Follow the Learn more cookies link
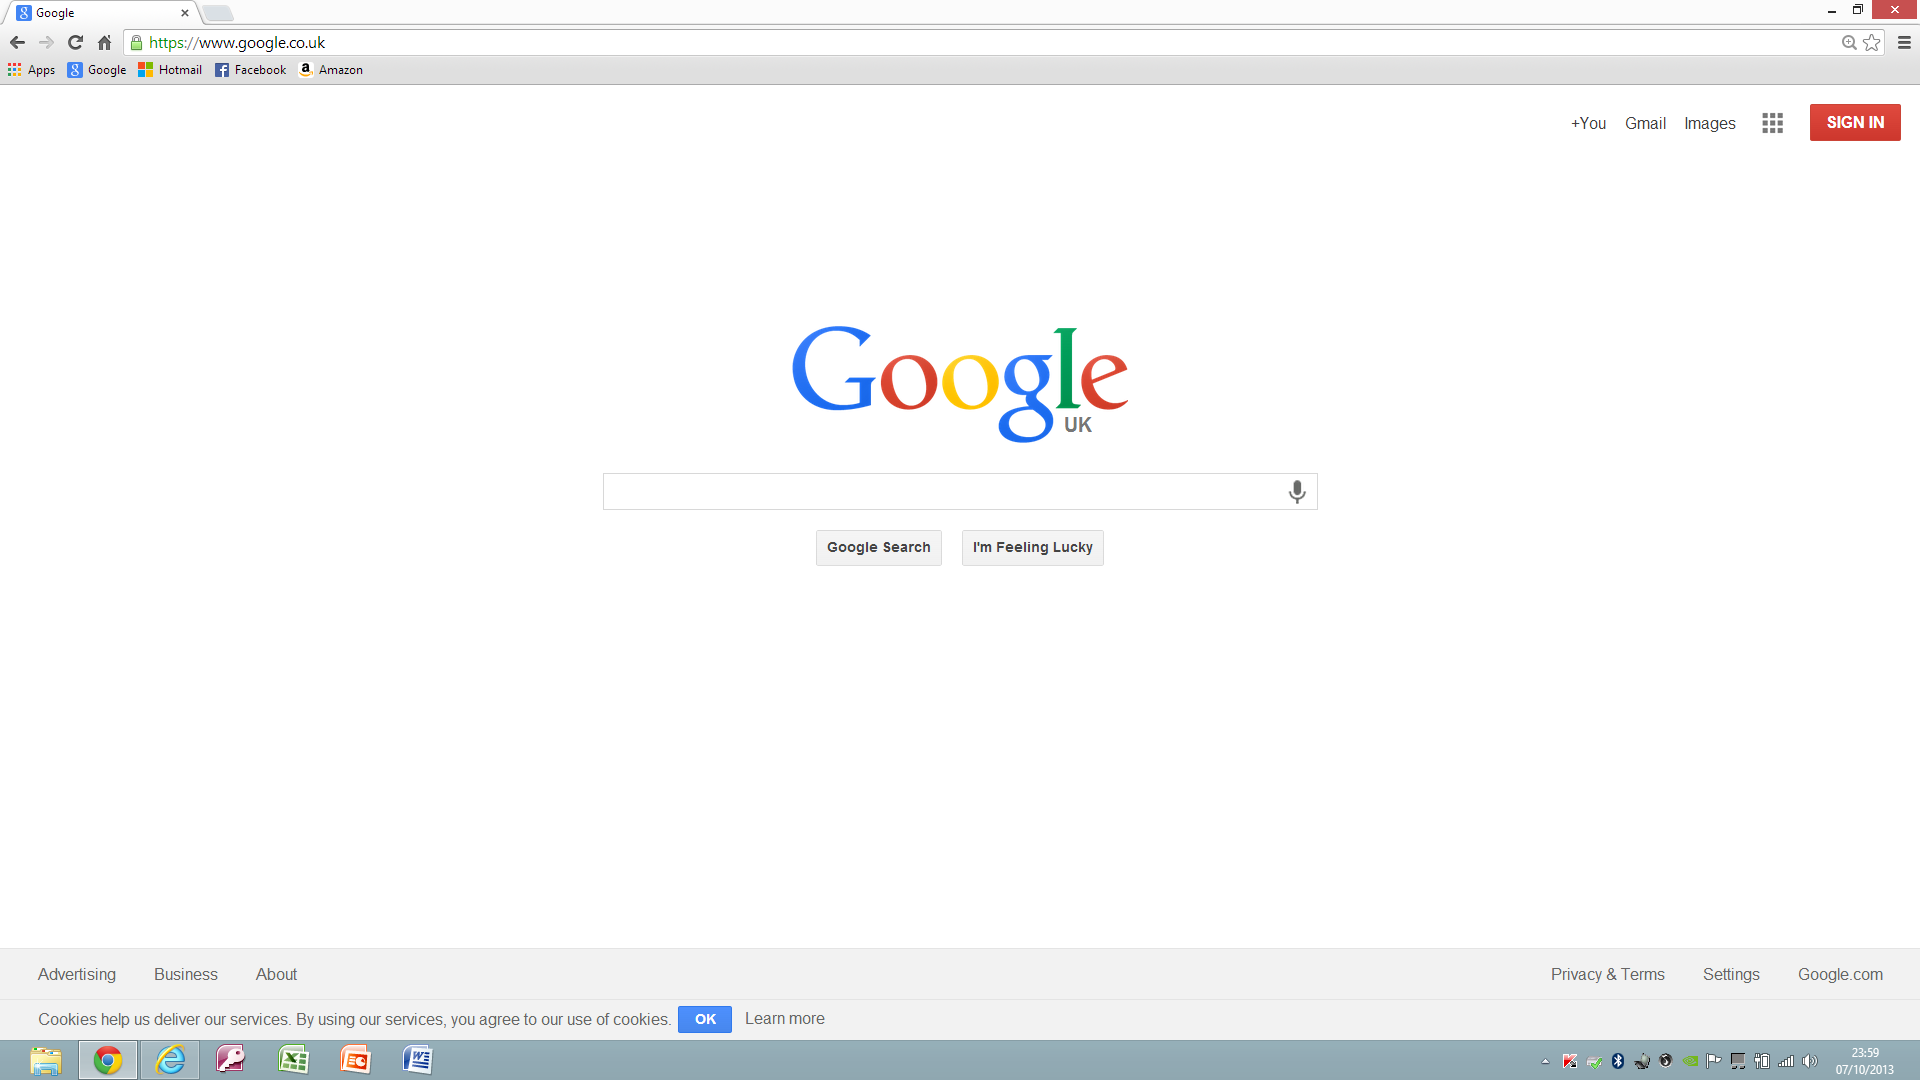The width and height of the screenshot is (1920, 1080). coord(785,1018)
